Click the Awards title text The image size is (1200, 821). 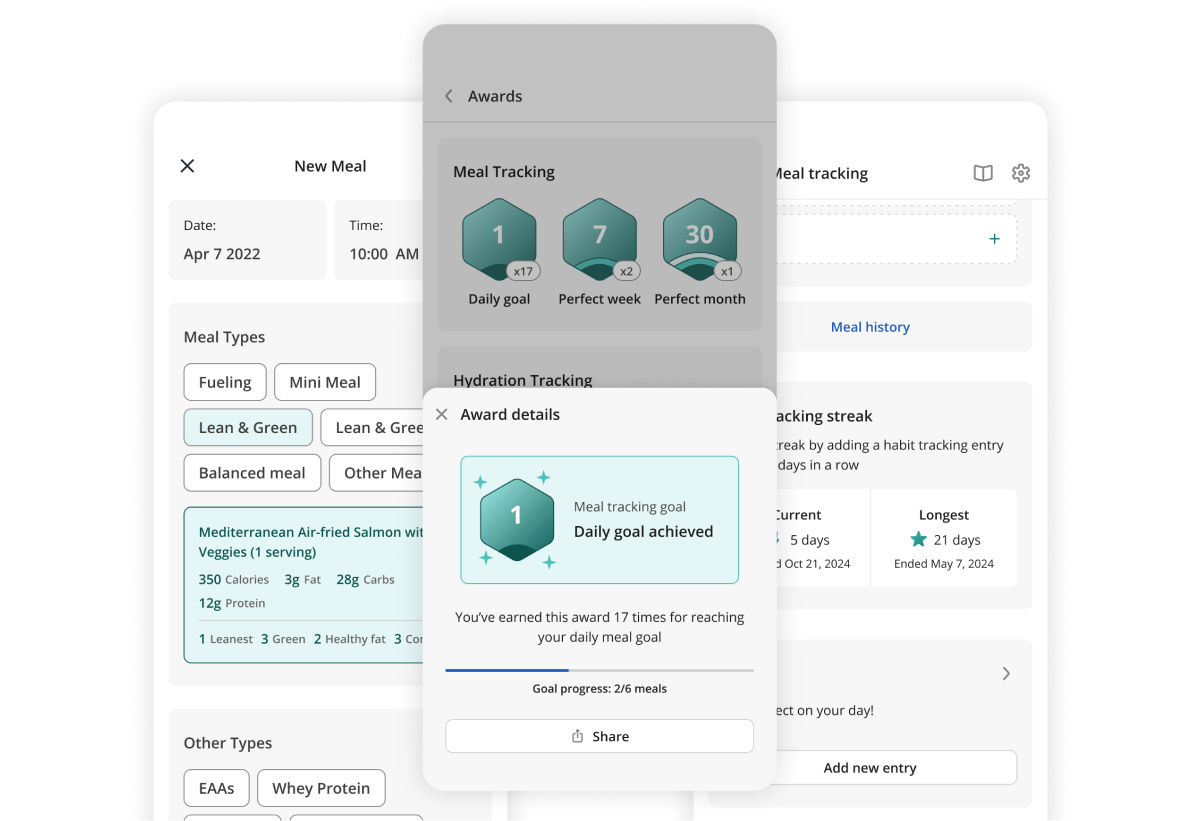(495, 96)
